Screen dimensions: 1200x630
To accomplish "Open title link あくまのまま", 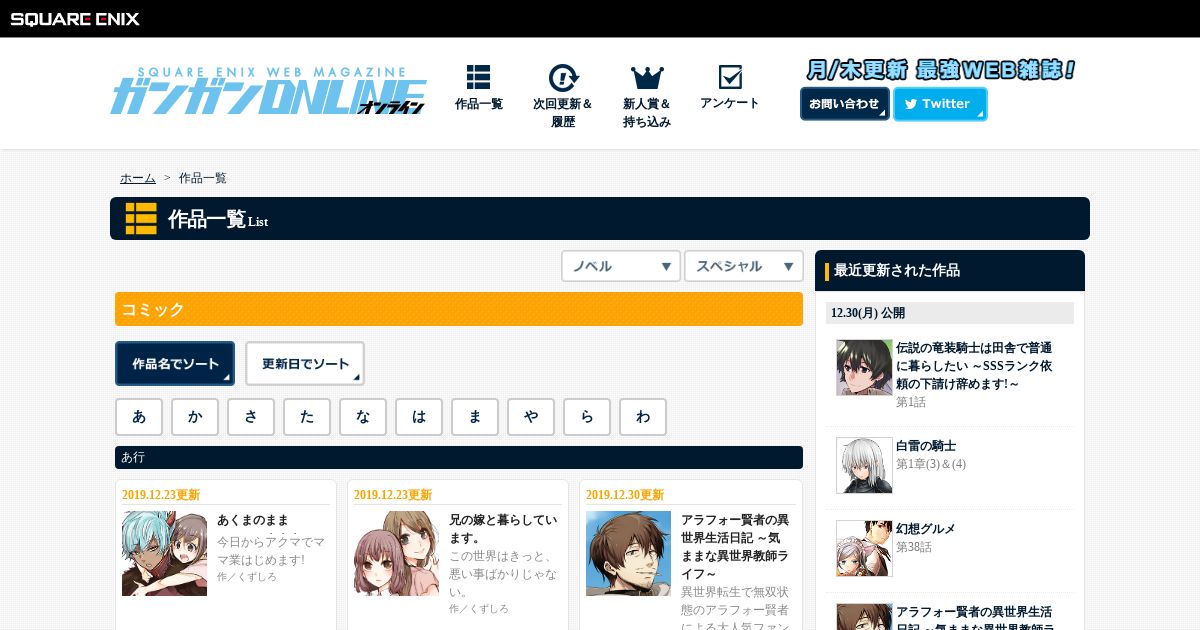I will point(253,520).
